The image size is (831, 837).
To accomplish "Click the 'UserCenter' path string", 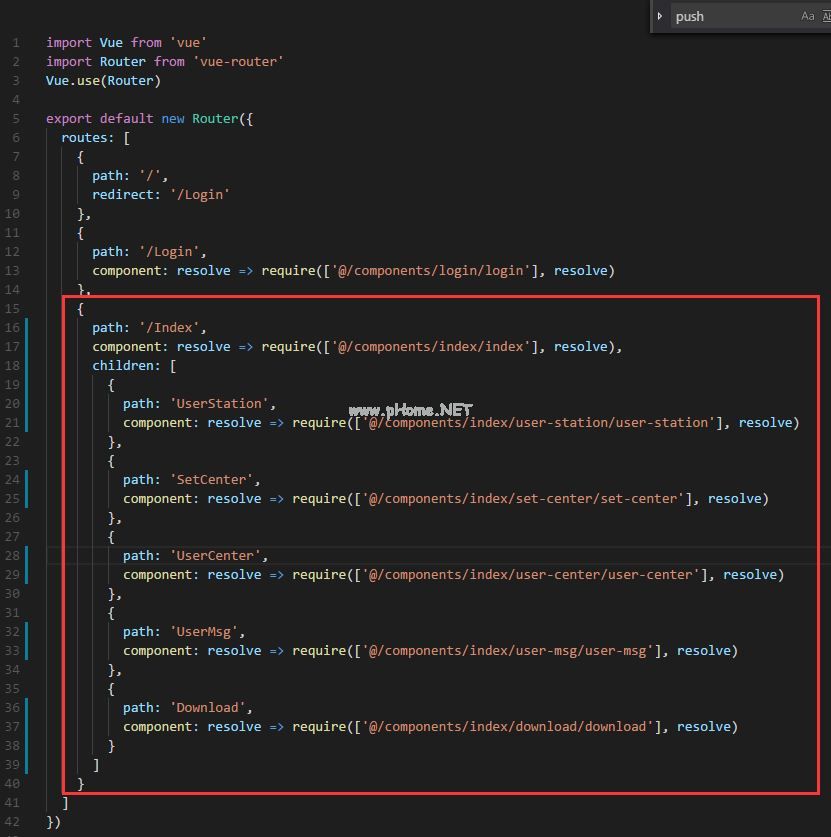I will click(215, 556).
